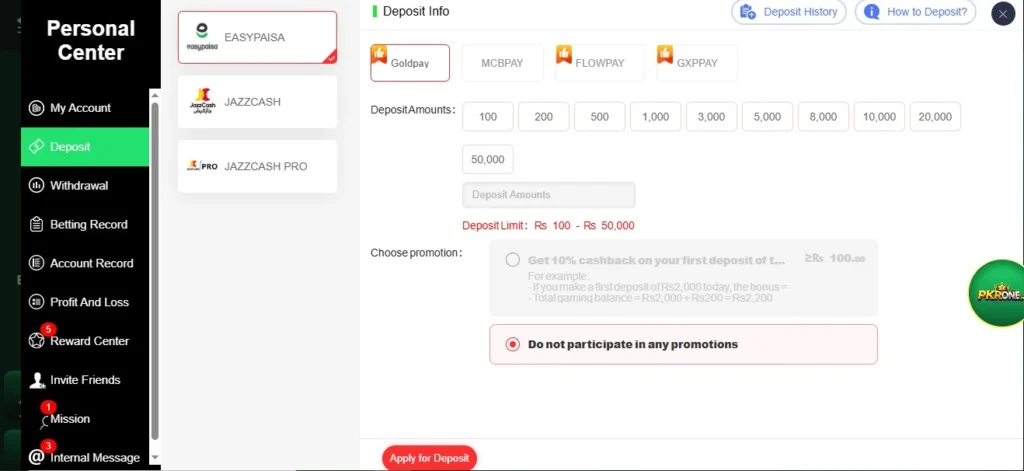Click the Betting Record clipboard icon

point(37,224)
